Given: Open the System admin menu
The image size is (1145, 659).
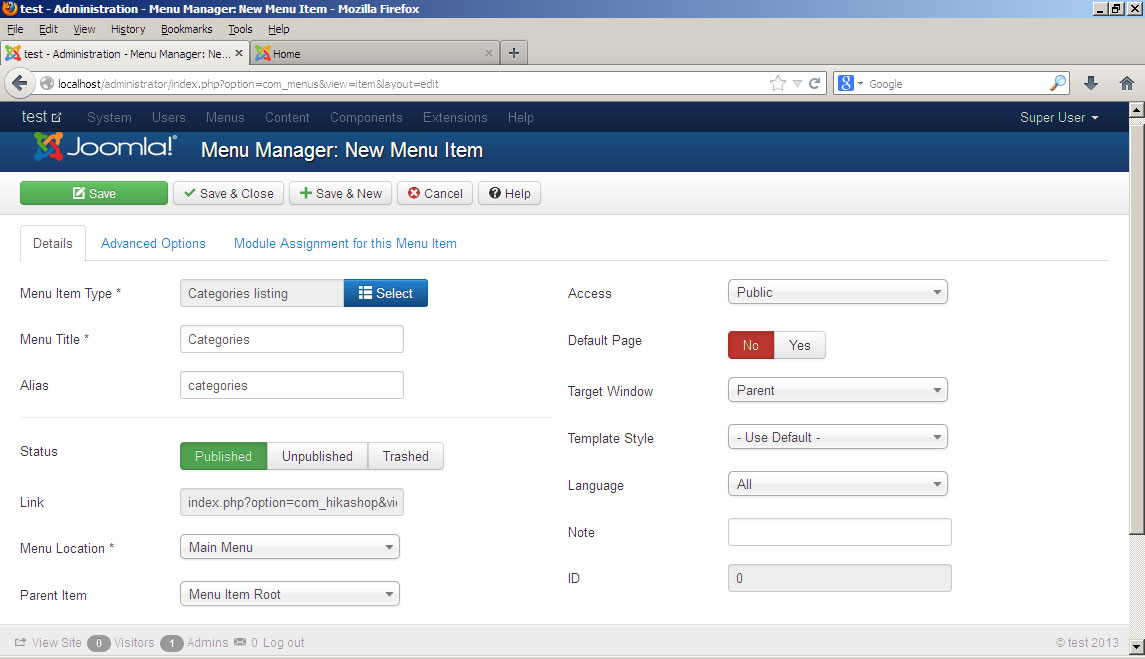Looking at the screenshot, I should click(x=110, y=118).
